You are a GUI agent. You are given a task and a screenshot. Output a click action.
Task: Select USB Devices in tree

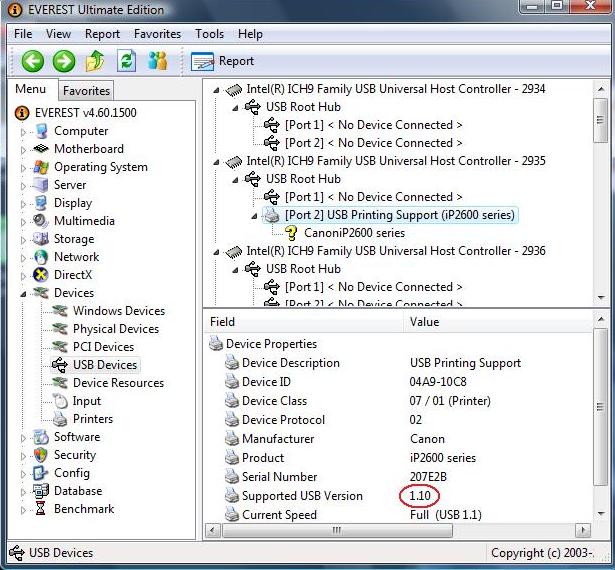105,365
